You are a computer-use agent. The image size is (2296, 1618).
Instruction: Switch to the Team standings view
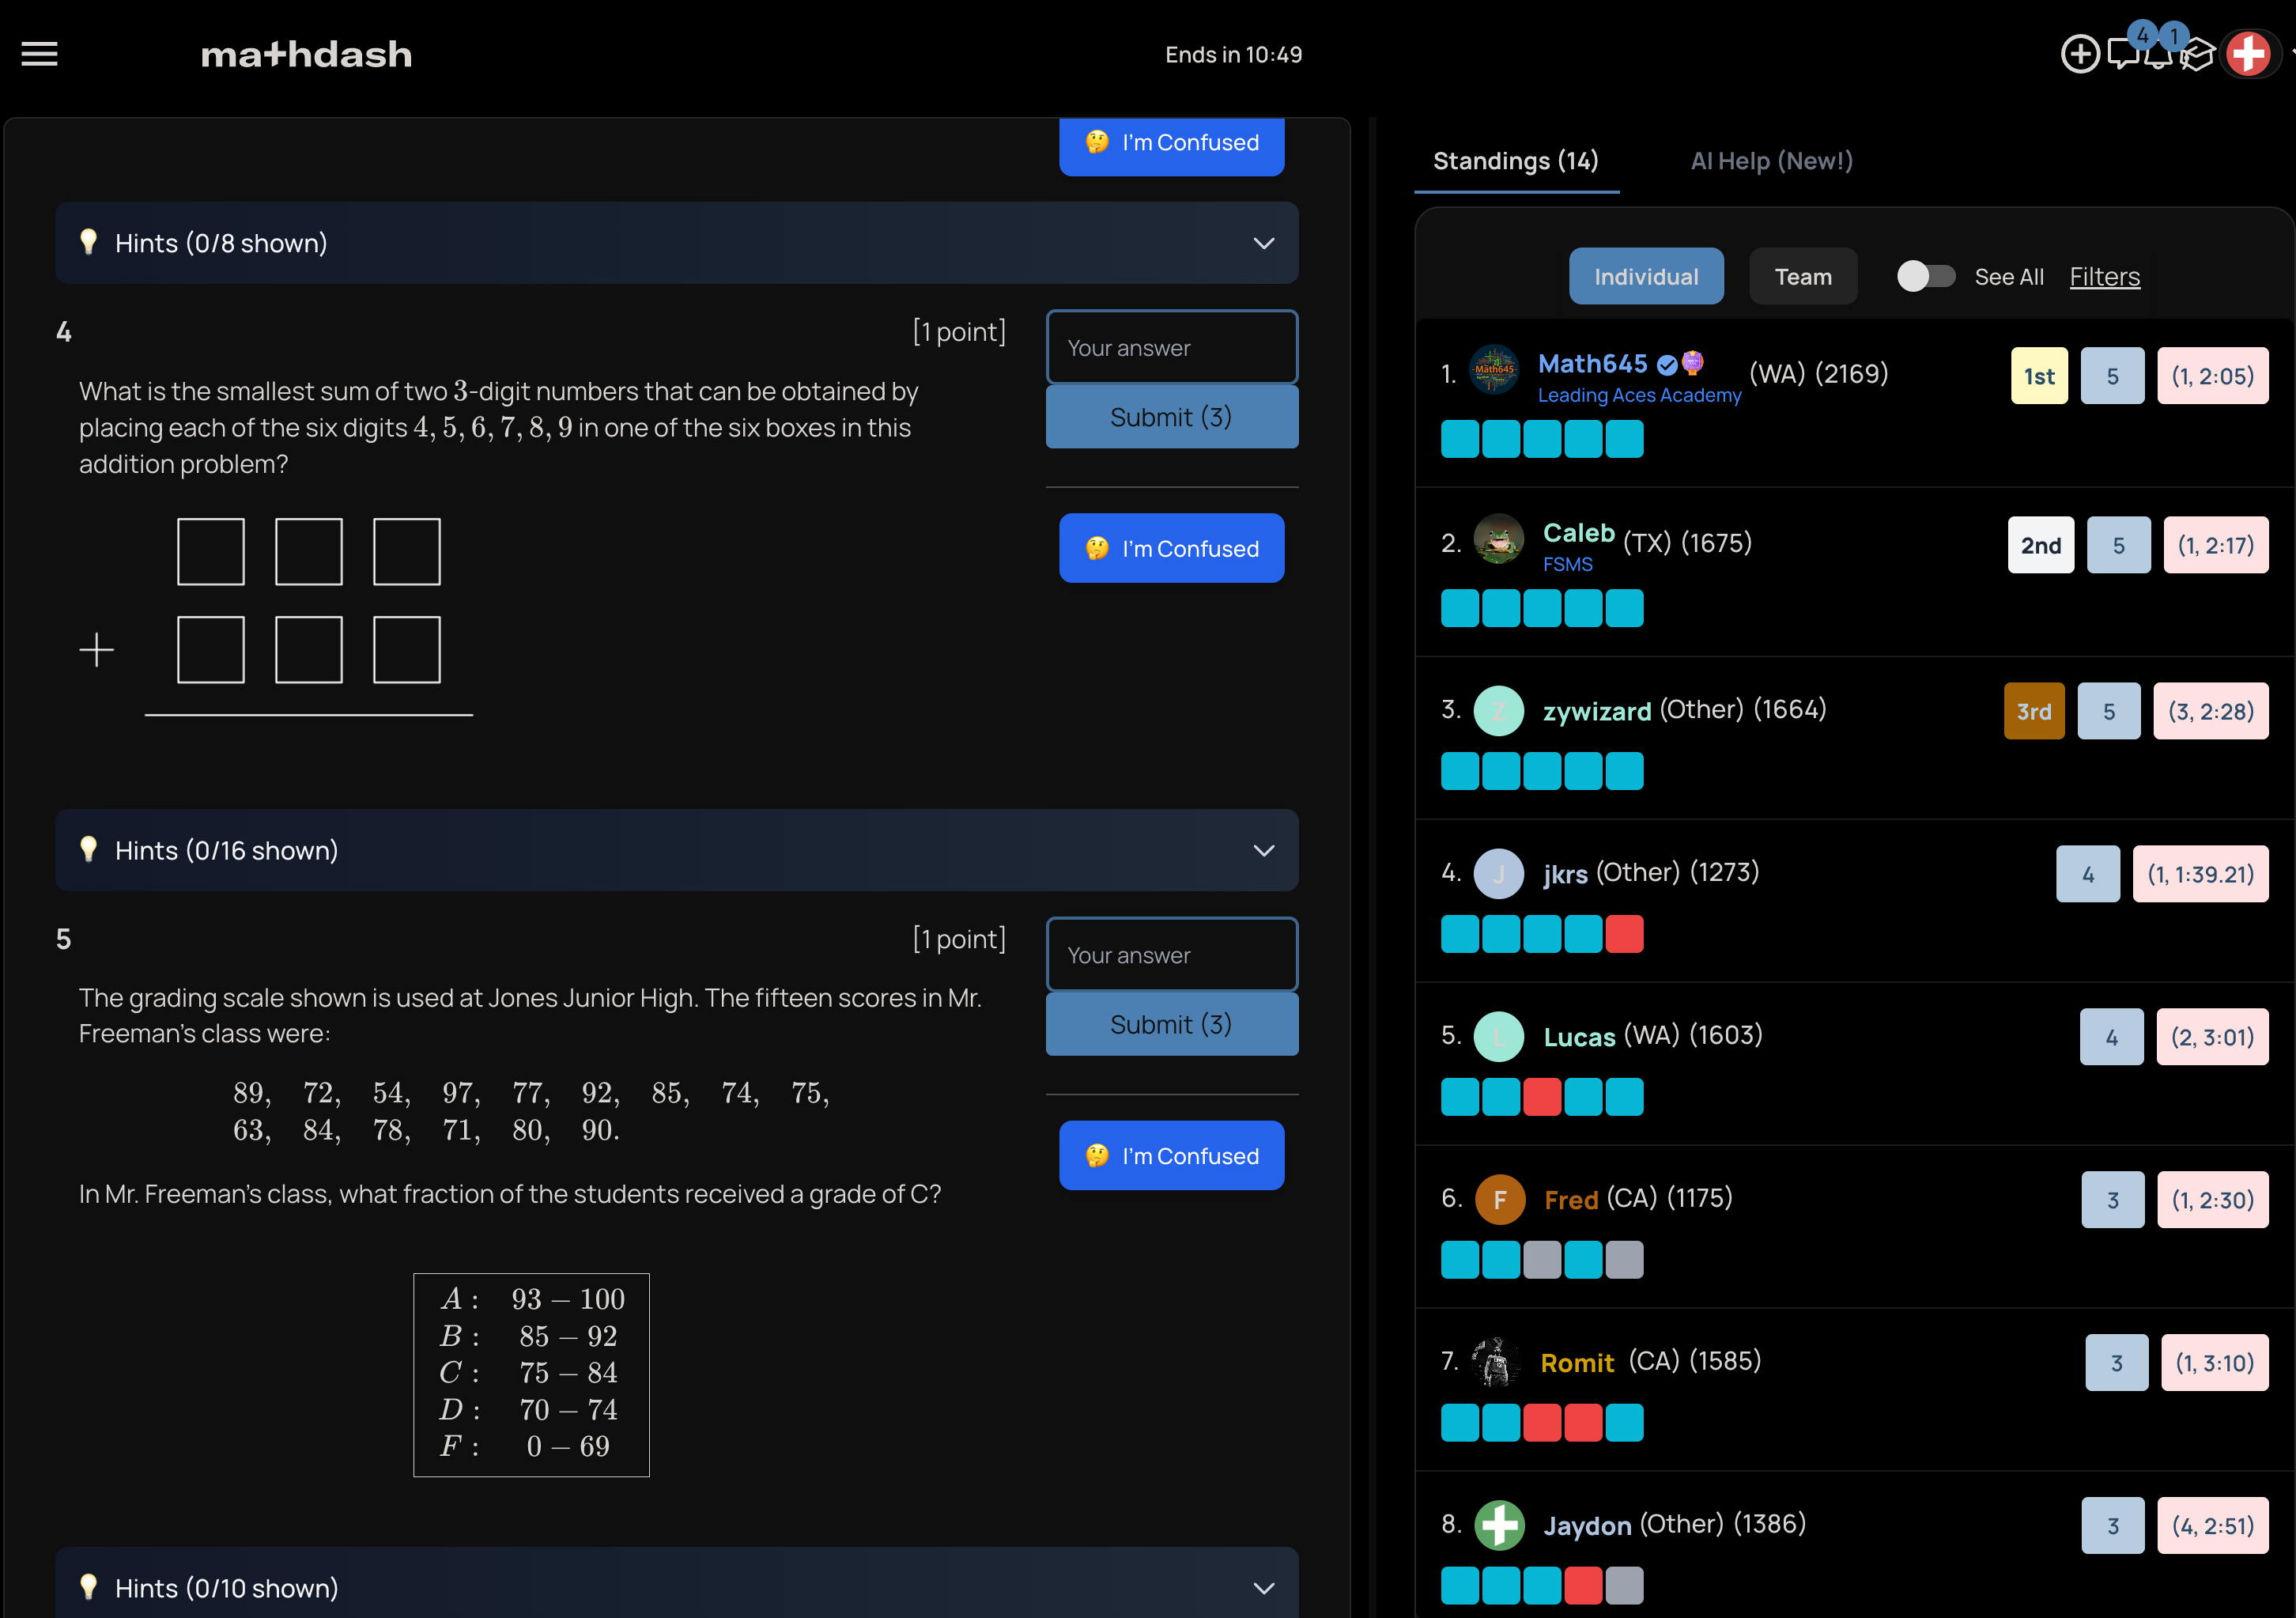tap(1803, 276)
